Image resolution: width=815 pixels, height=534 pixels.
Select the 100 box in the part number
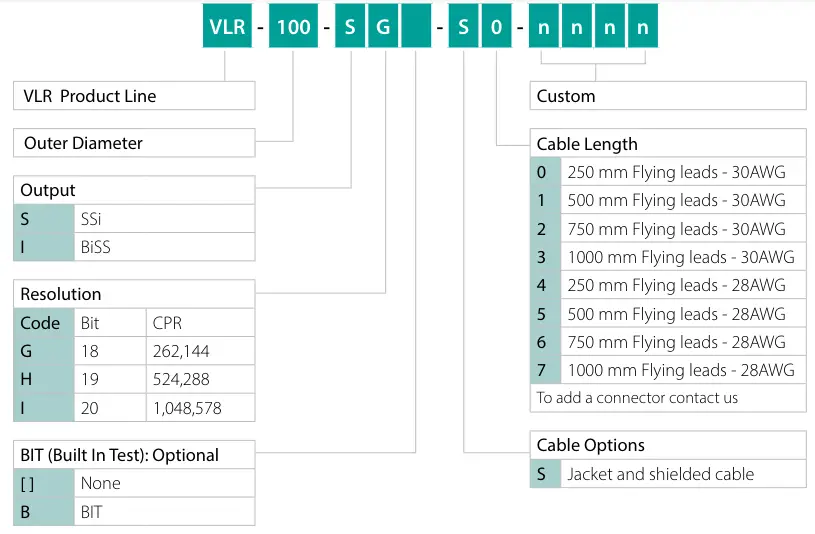[293, 27]
